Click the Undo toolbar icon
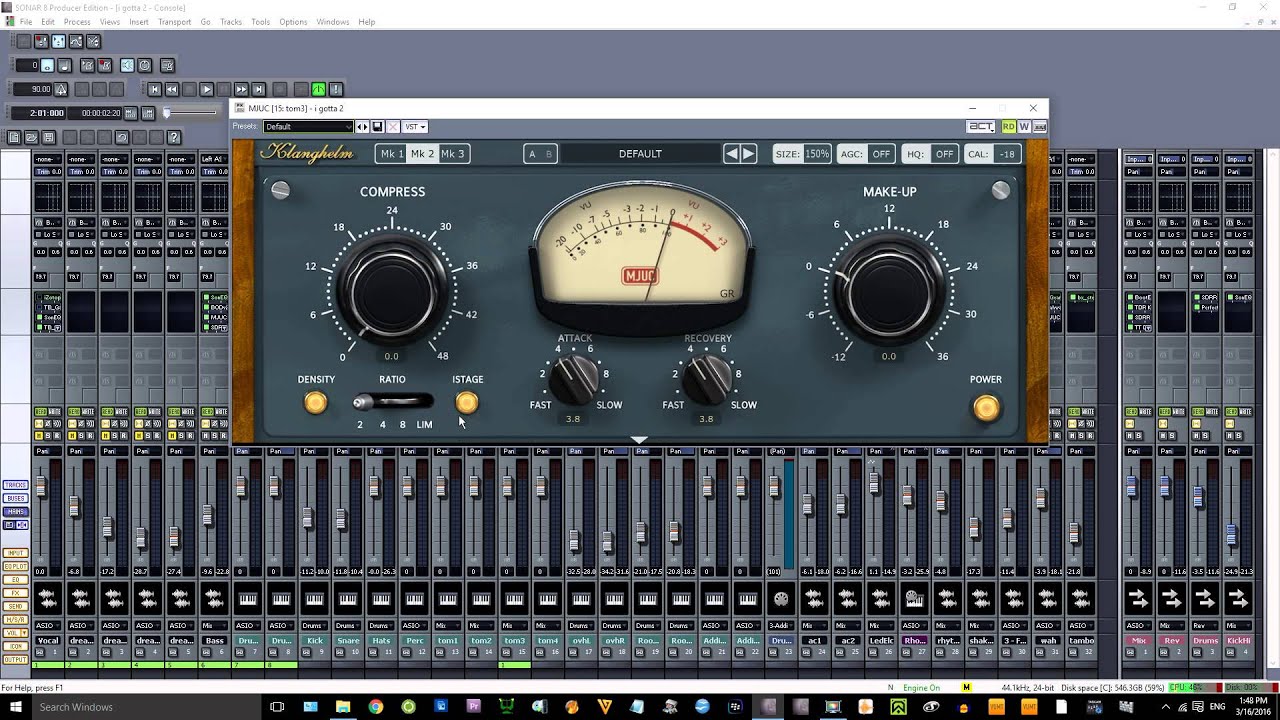Image resolution: width=1280 pixels, height=720 pixels. (122, 137)
